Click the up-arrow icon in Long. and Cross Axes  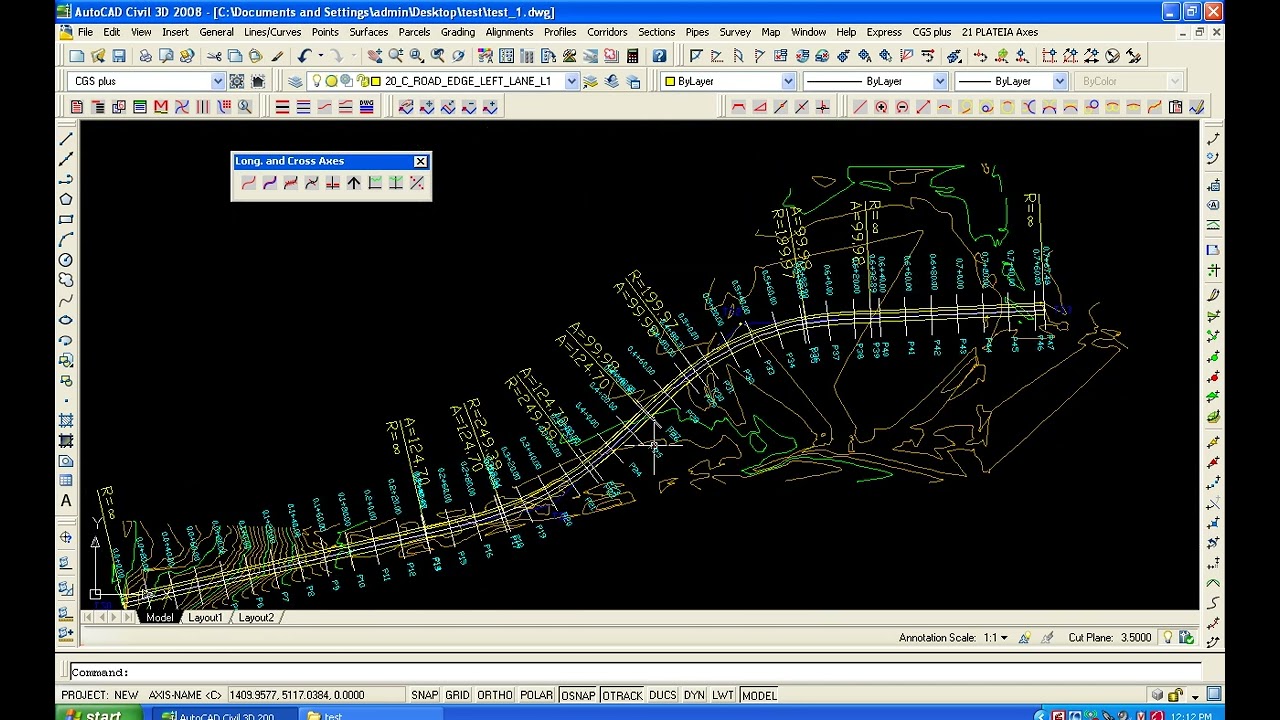tap(354, 183)
